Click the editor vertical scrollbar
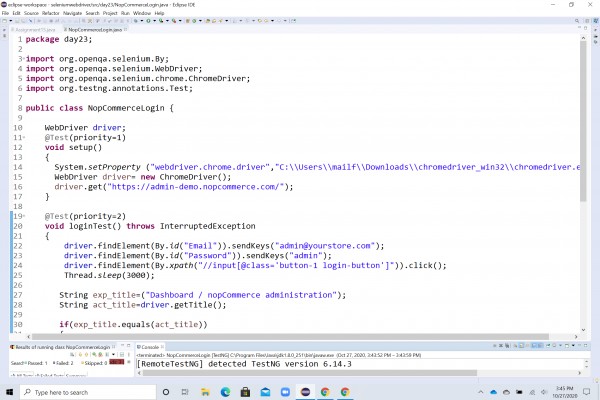 583,121
